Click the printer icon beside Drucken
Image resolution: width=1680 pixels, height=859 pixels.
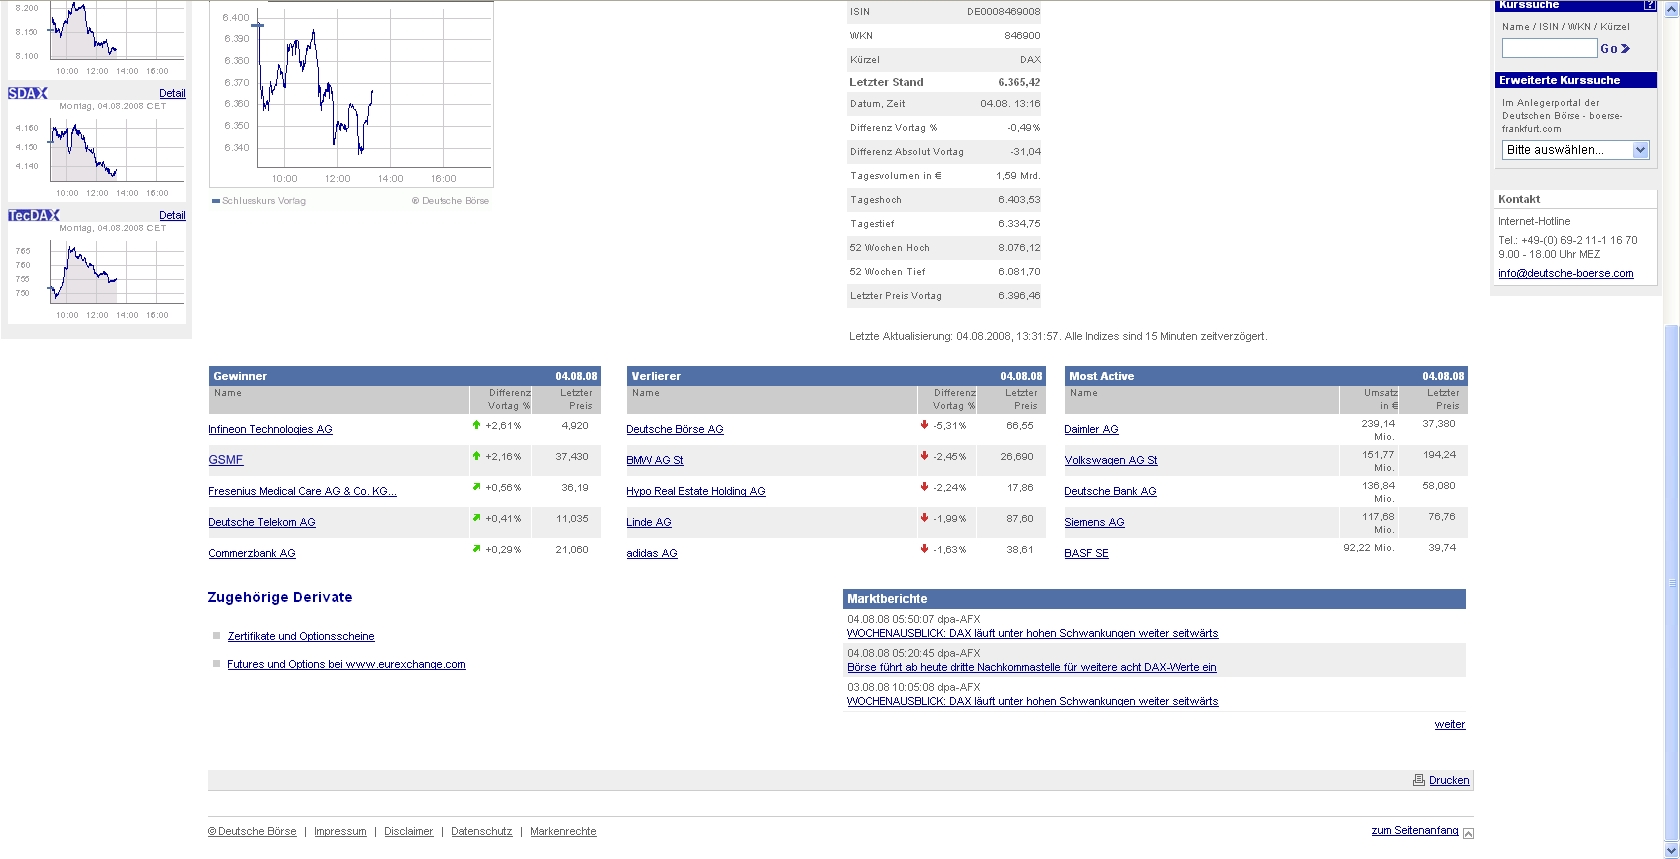point(1418,780)
